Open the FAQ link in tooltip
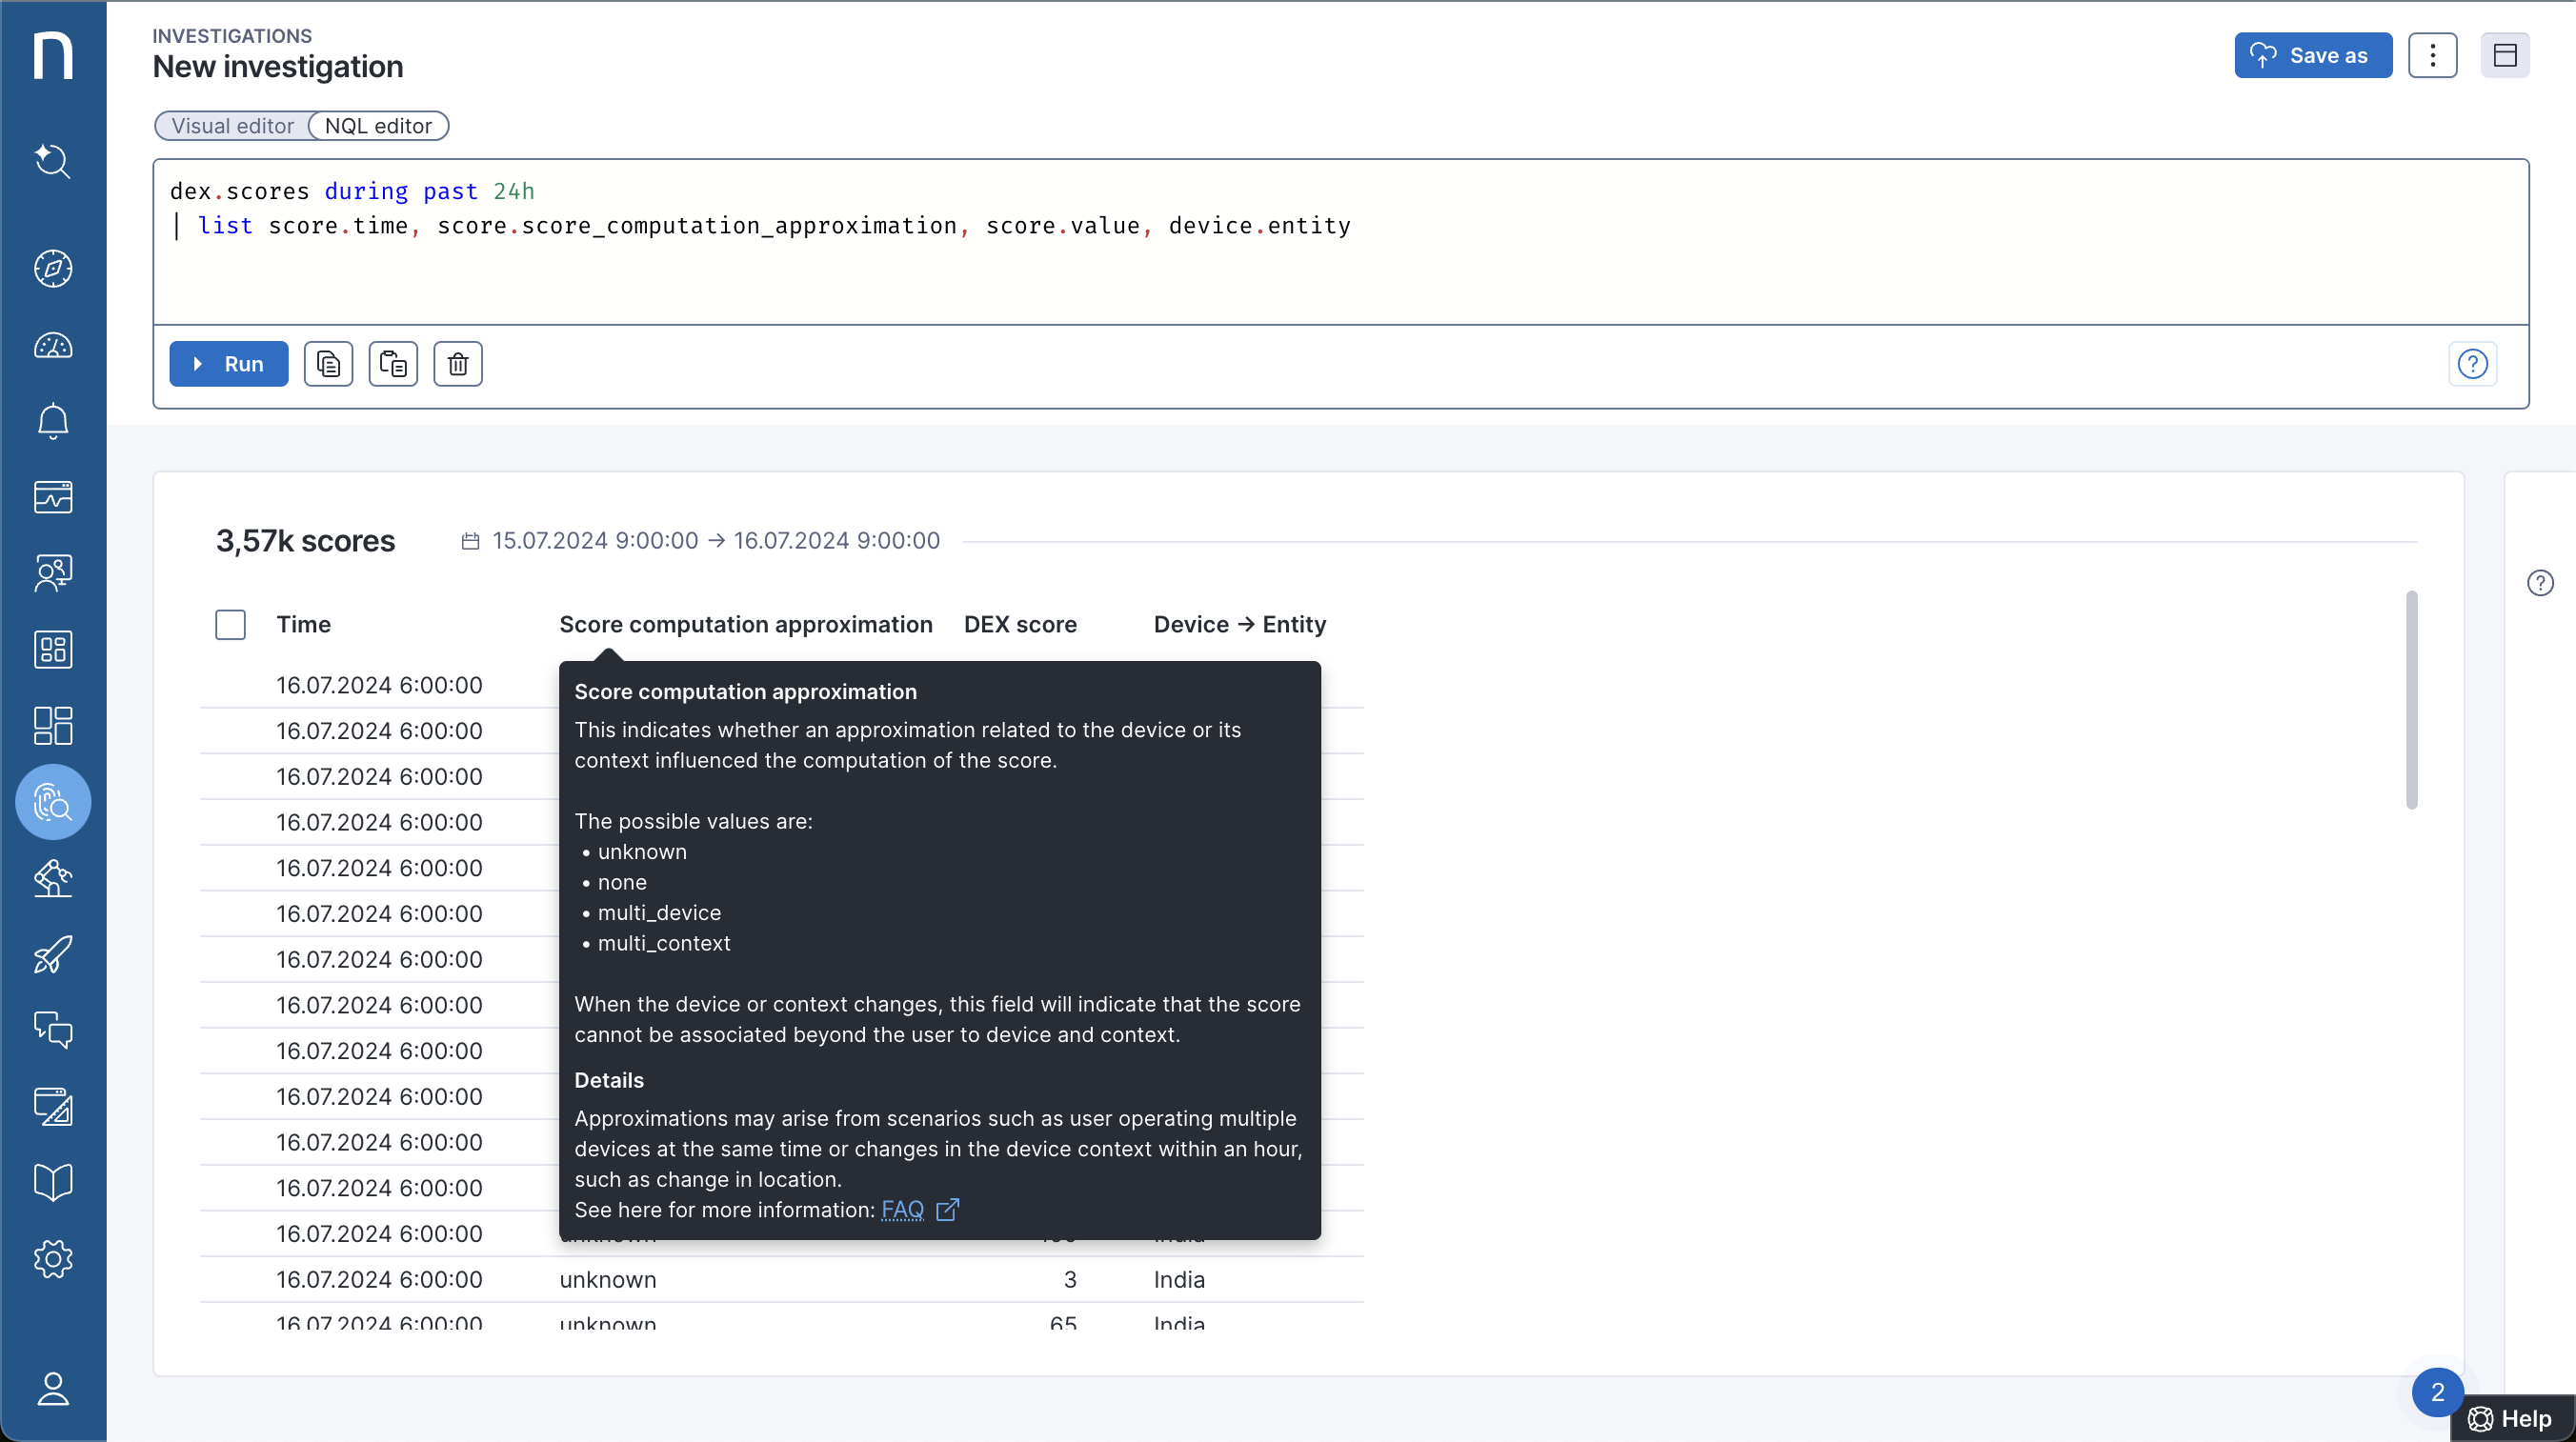Image resolution: width=2576 pixels, height=1442 pixels. (x=902, y=1210)
